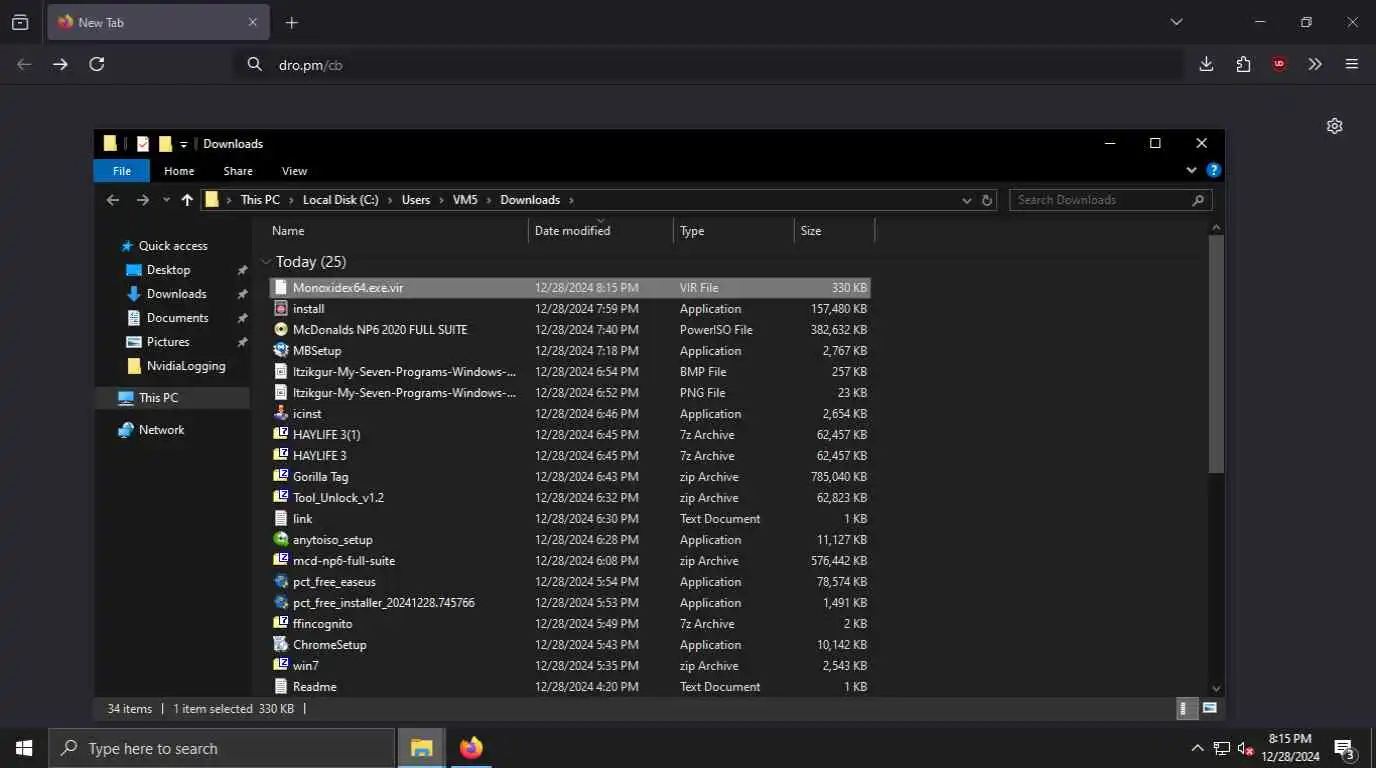Open the Windows Start menu
Screen dimensions: 1376x768
(24, 748)
